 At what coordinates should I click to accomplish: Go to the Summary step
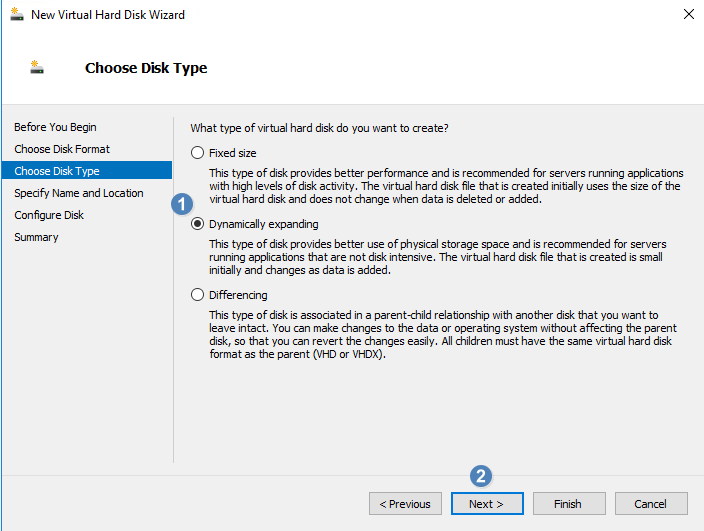(36, 237)
